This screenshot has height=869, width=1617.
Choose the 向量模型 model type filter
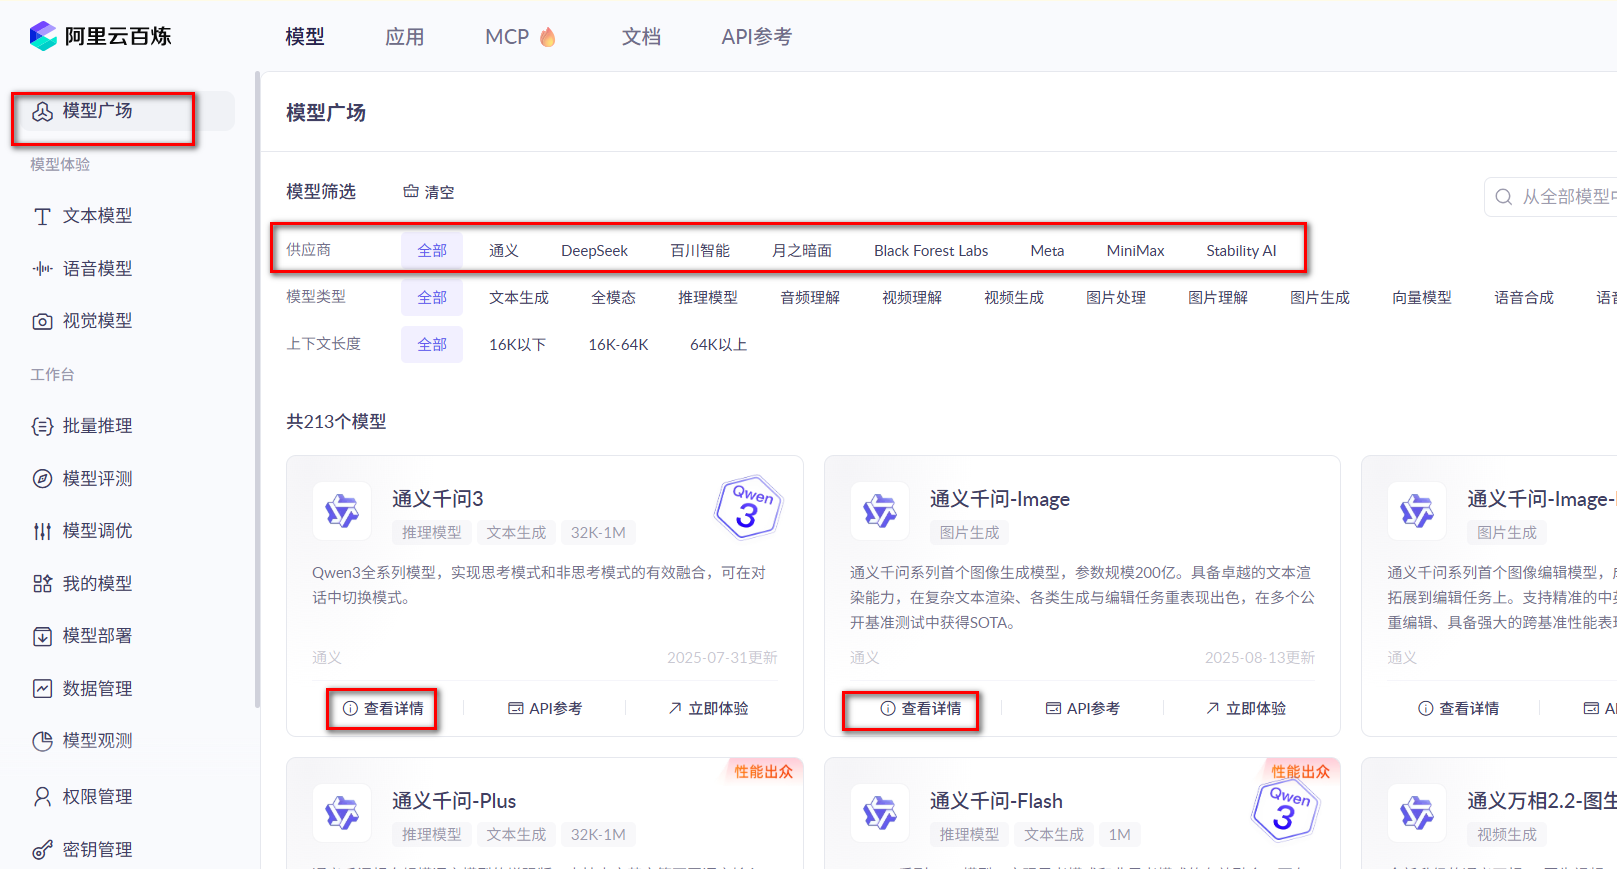point(1422,297)
